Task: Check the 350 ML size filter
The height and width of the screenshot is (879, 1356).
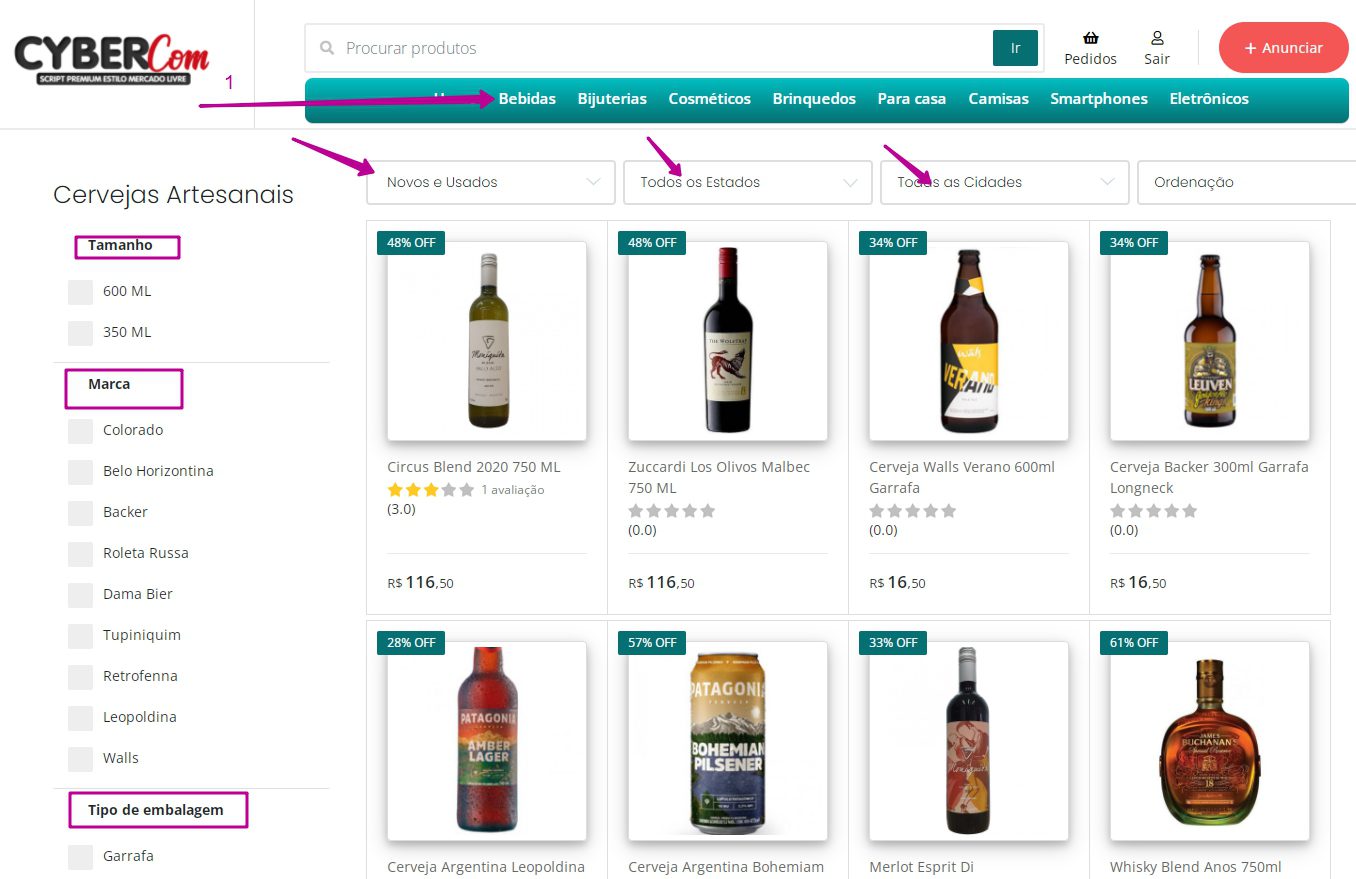Action: pos(80,333)
